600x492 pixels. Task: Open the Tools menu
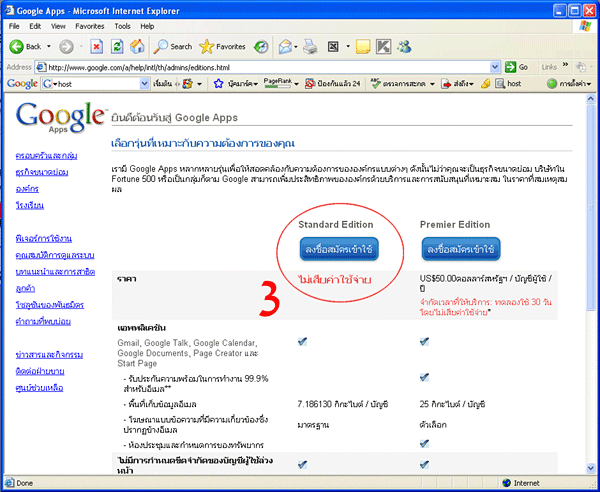(122, 25)
